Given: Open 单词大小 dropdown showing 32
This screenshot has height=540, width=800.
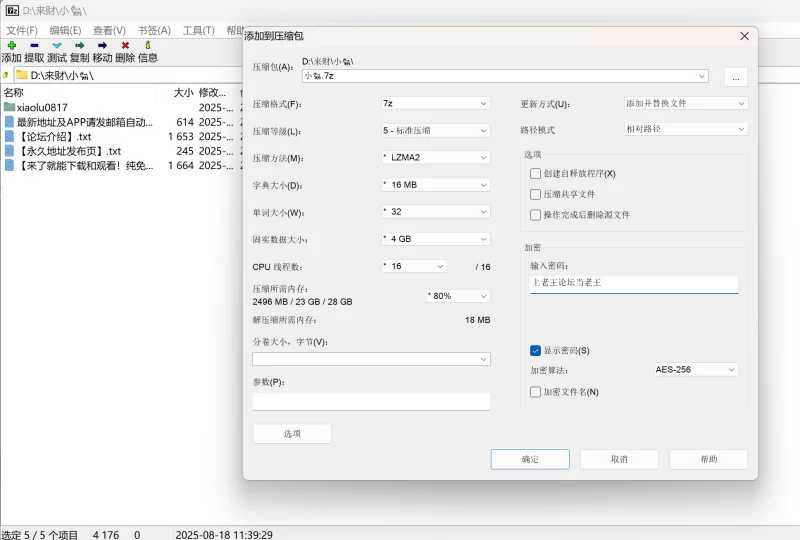Looking at the screenshot, I should (436, 212).
